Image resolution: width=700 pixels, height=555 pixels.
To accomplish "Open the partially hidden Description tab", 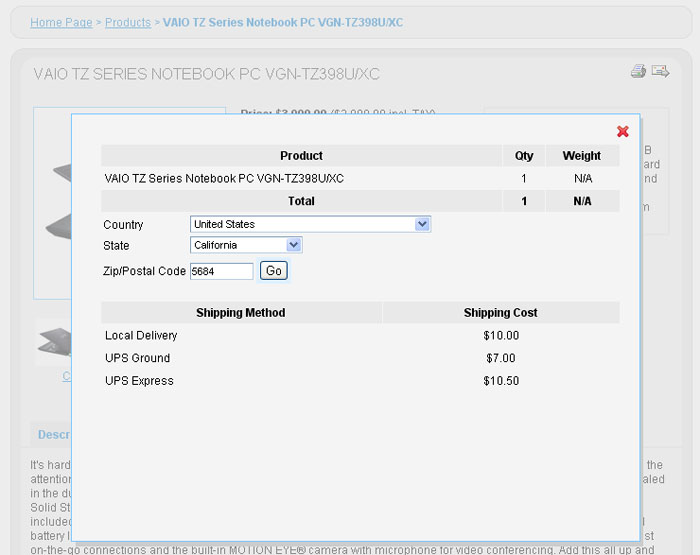I will (x=51, y=434).
